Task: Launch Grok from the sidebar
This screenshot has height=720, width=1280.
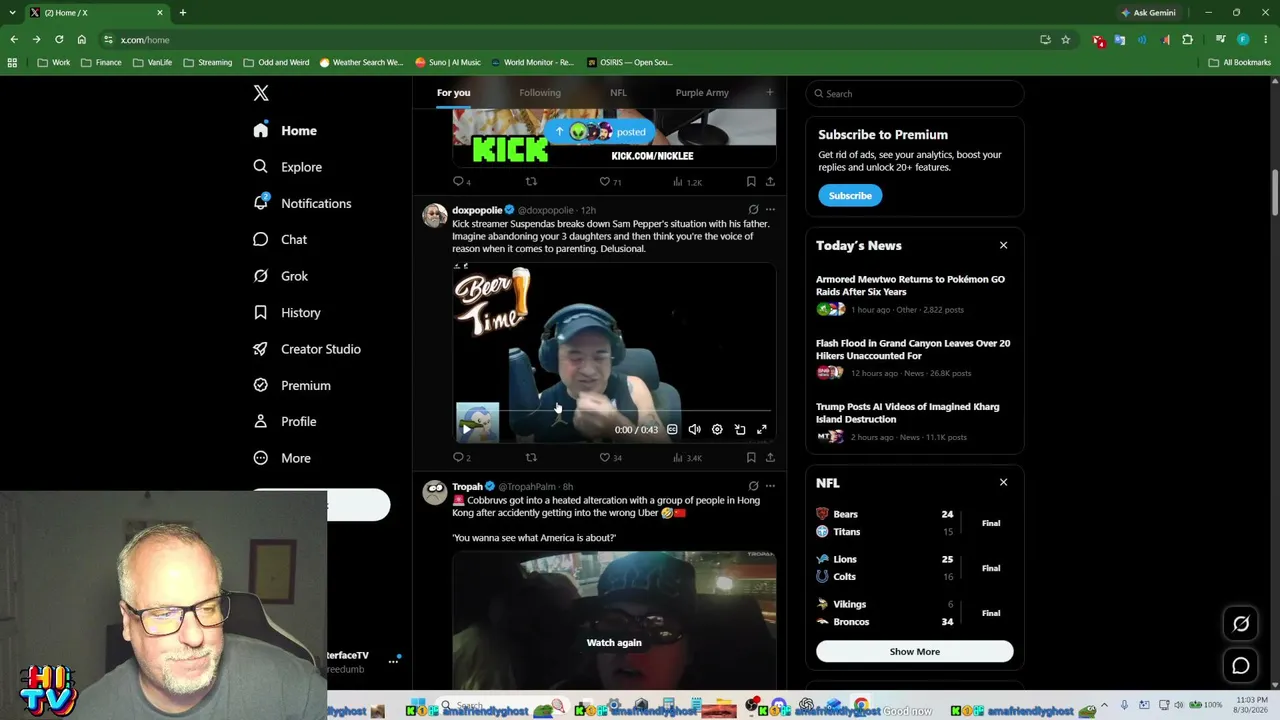Action: point(281,276)
